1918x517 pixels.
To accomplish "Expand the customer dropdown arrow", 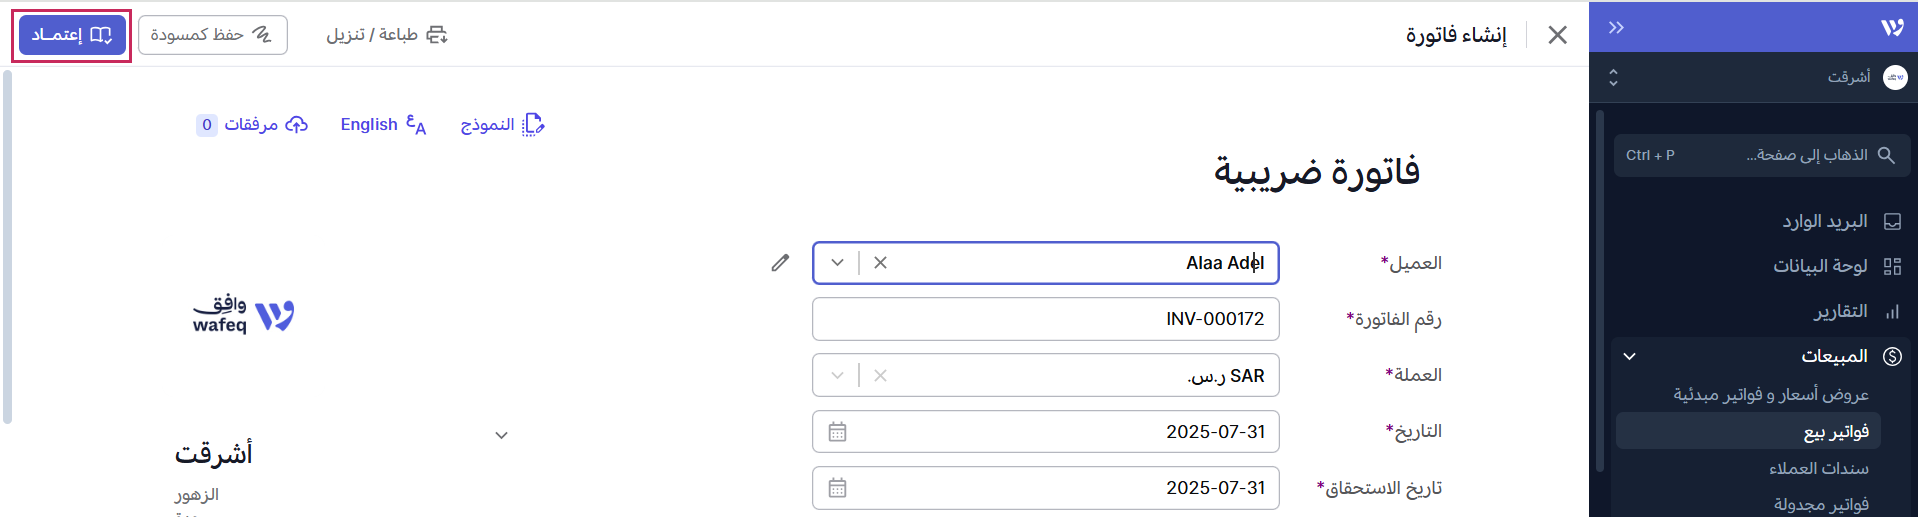I will pos(837,263).
